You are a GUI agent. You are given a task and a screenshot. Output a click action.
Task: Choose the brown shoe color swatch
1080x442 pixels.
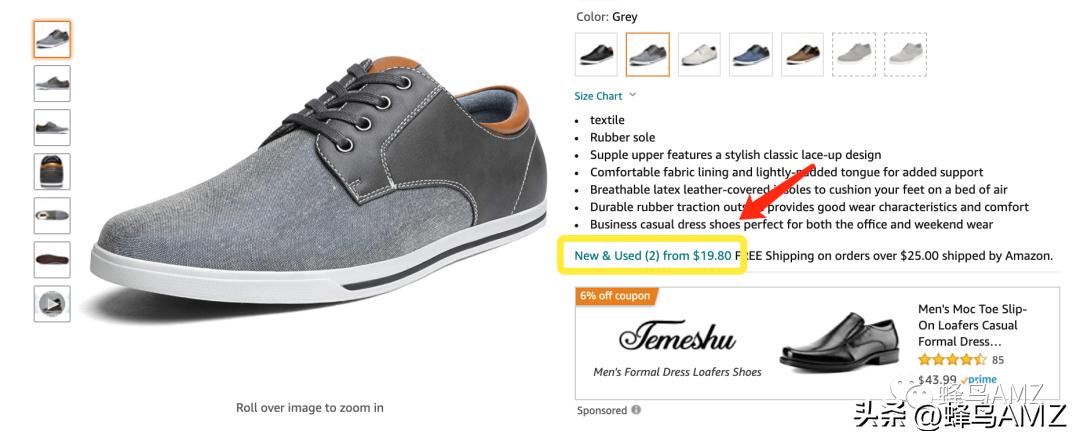[x=802, y=55]
